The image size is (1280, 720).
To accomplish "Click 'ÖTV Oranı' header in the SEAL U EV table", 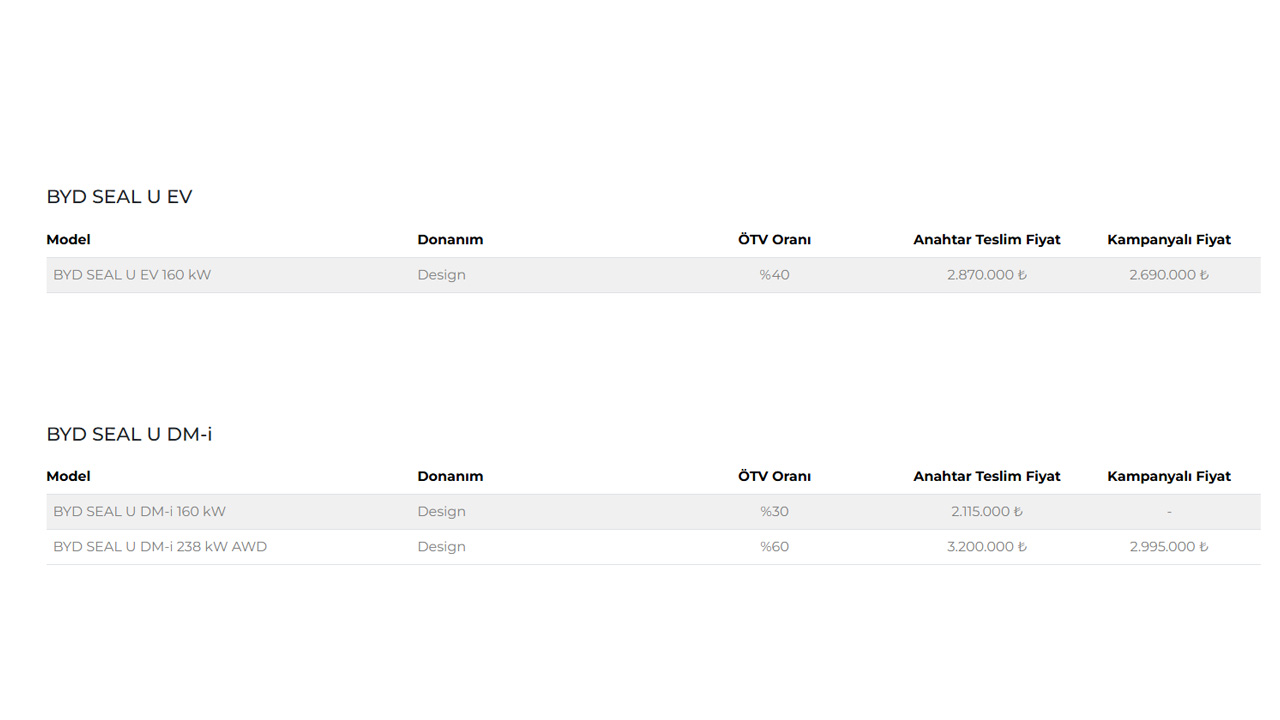I will pyautogui.click(x=774, y=240).
